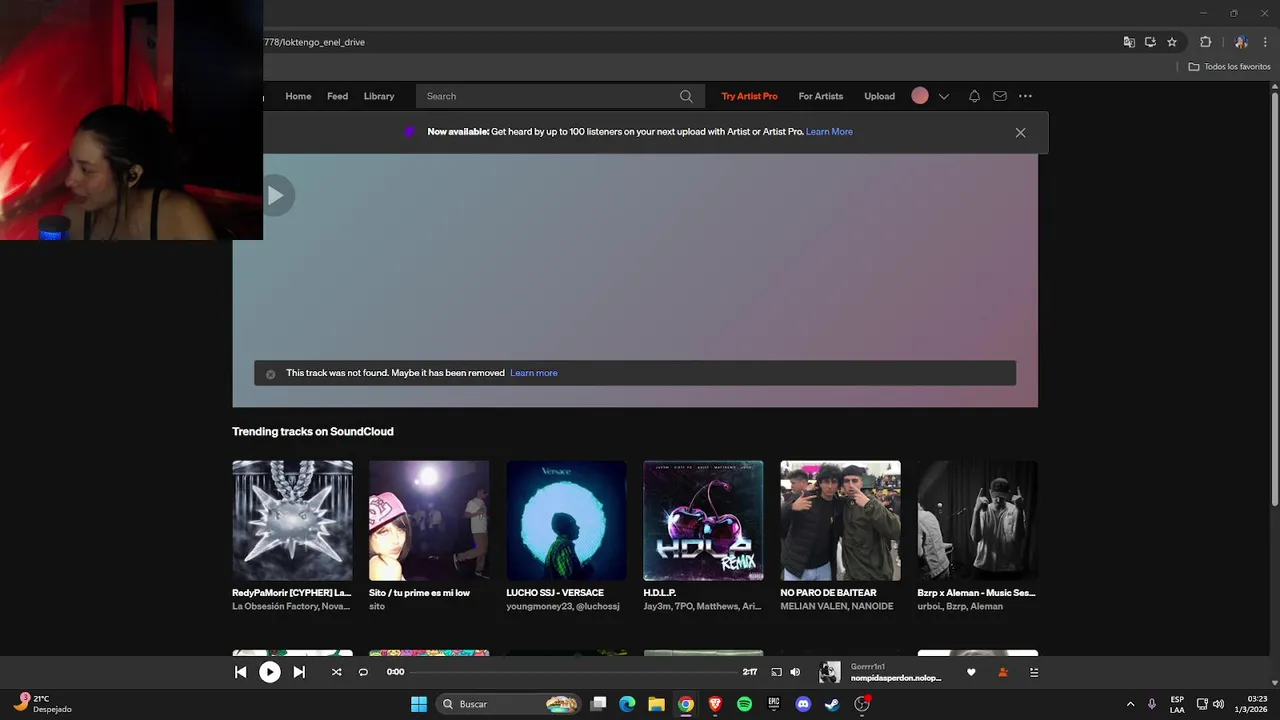Open OBS Studio from the taskbar
The height and width of the screenshot is (720, 1280).
coord(862,704)
